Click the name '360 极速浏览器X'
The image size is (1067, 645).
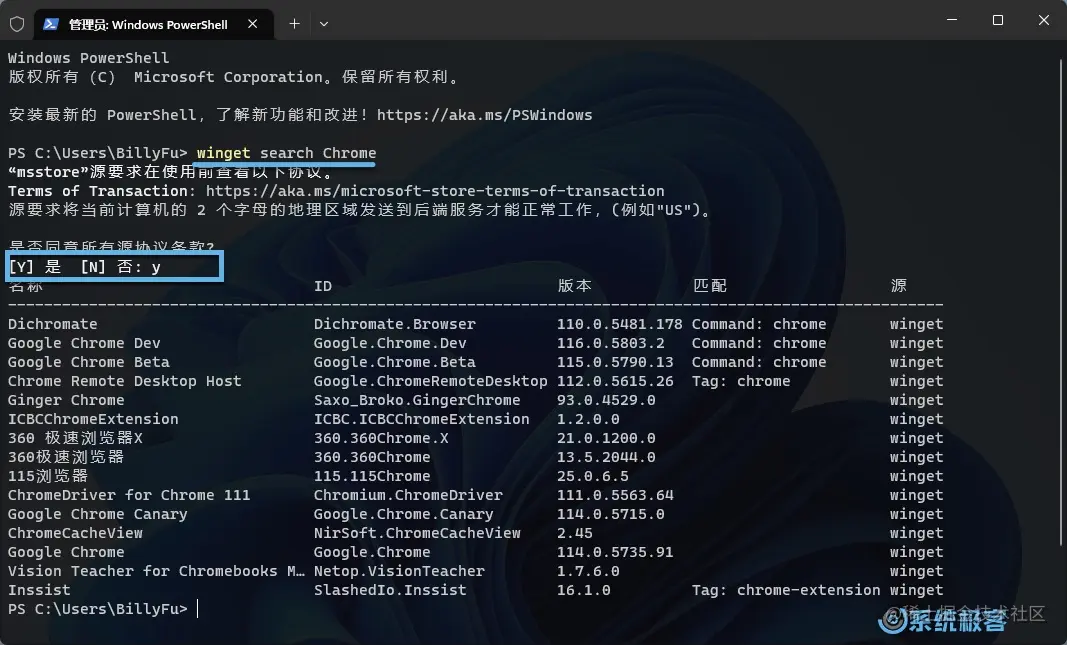point(76,438)
